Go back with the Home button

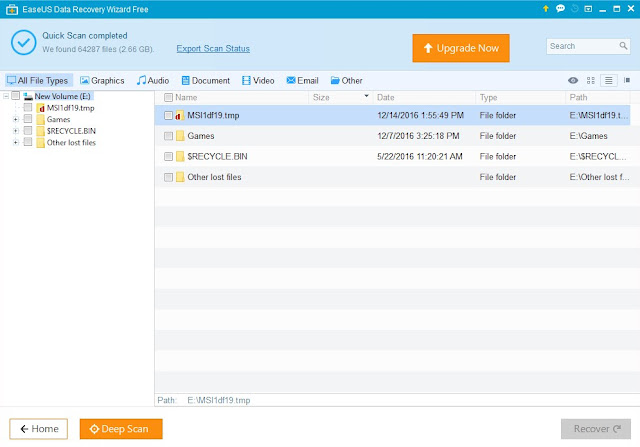click(39, 429)
